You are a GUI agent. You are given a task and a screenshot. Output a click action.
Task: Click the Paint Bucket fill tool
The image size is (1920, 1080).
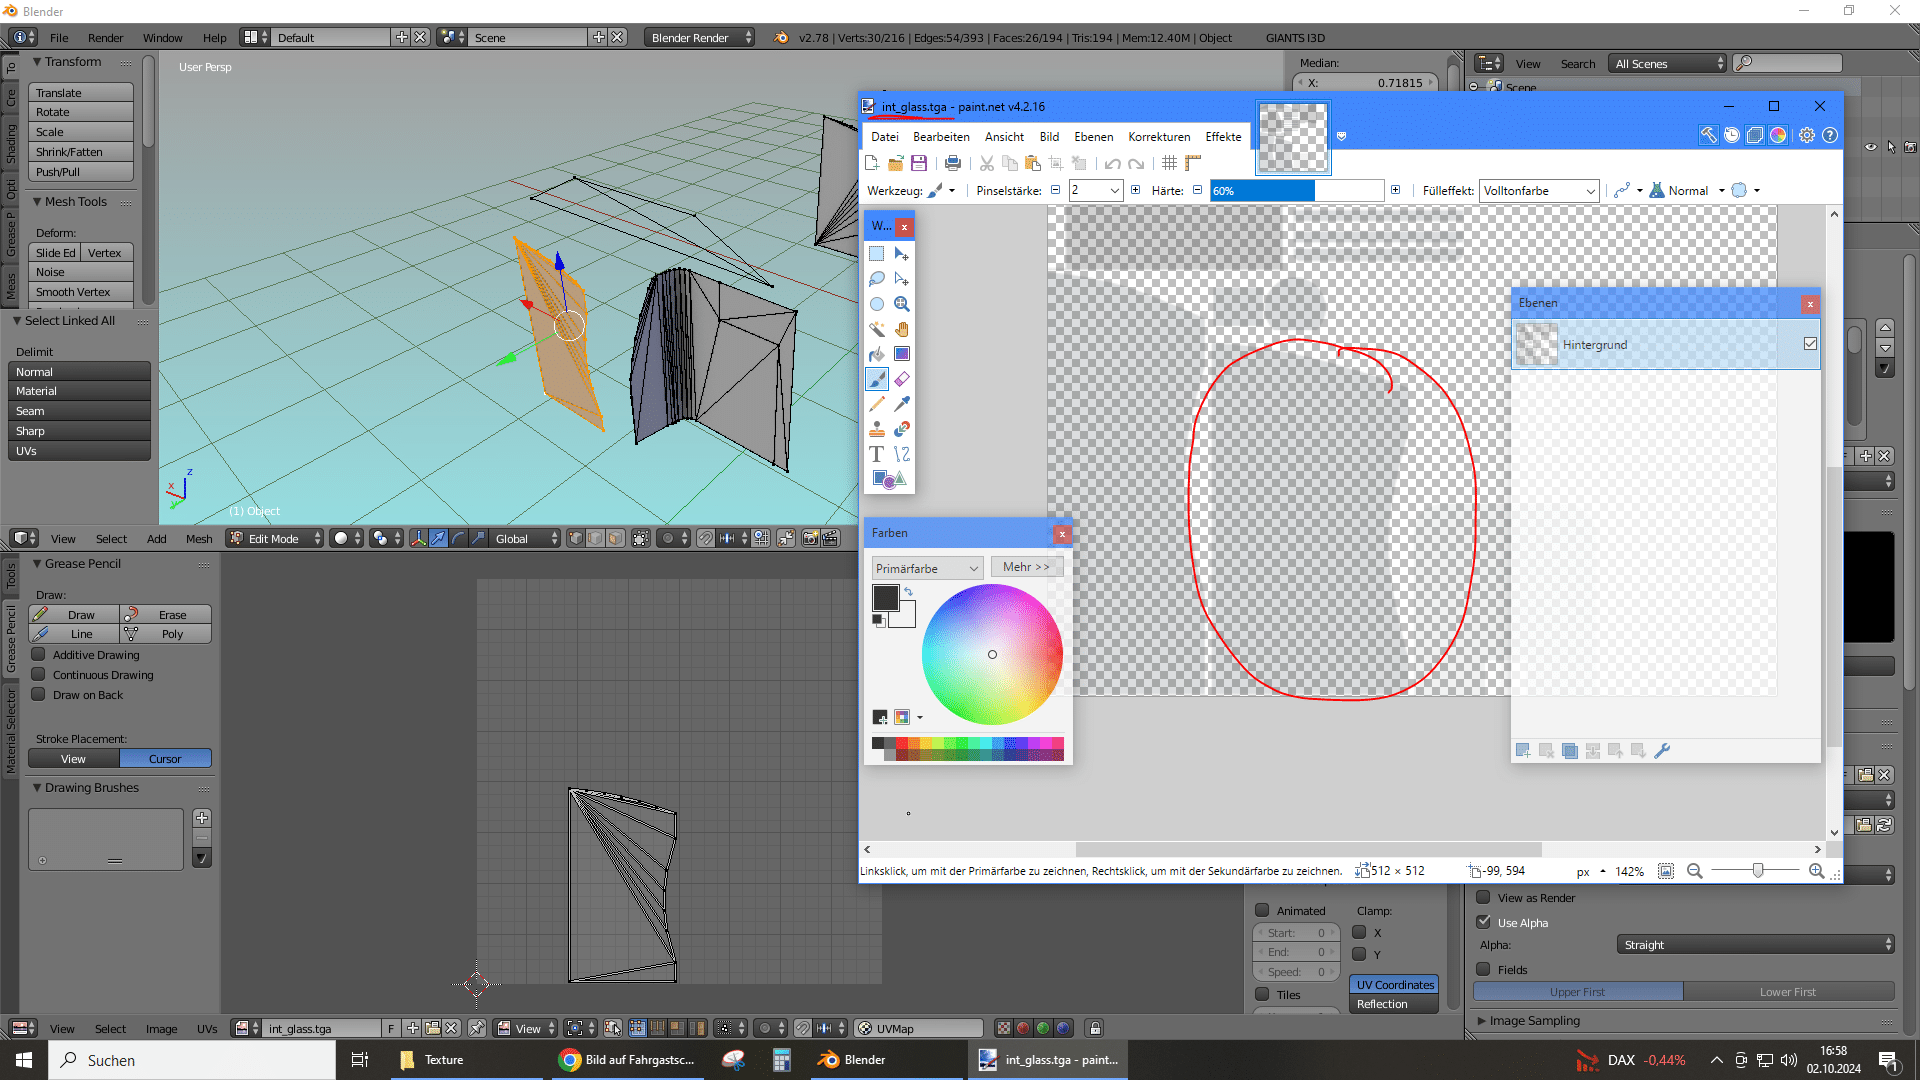(x=877, y=354)
